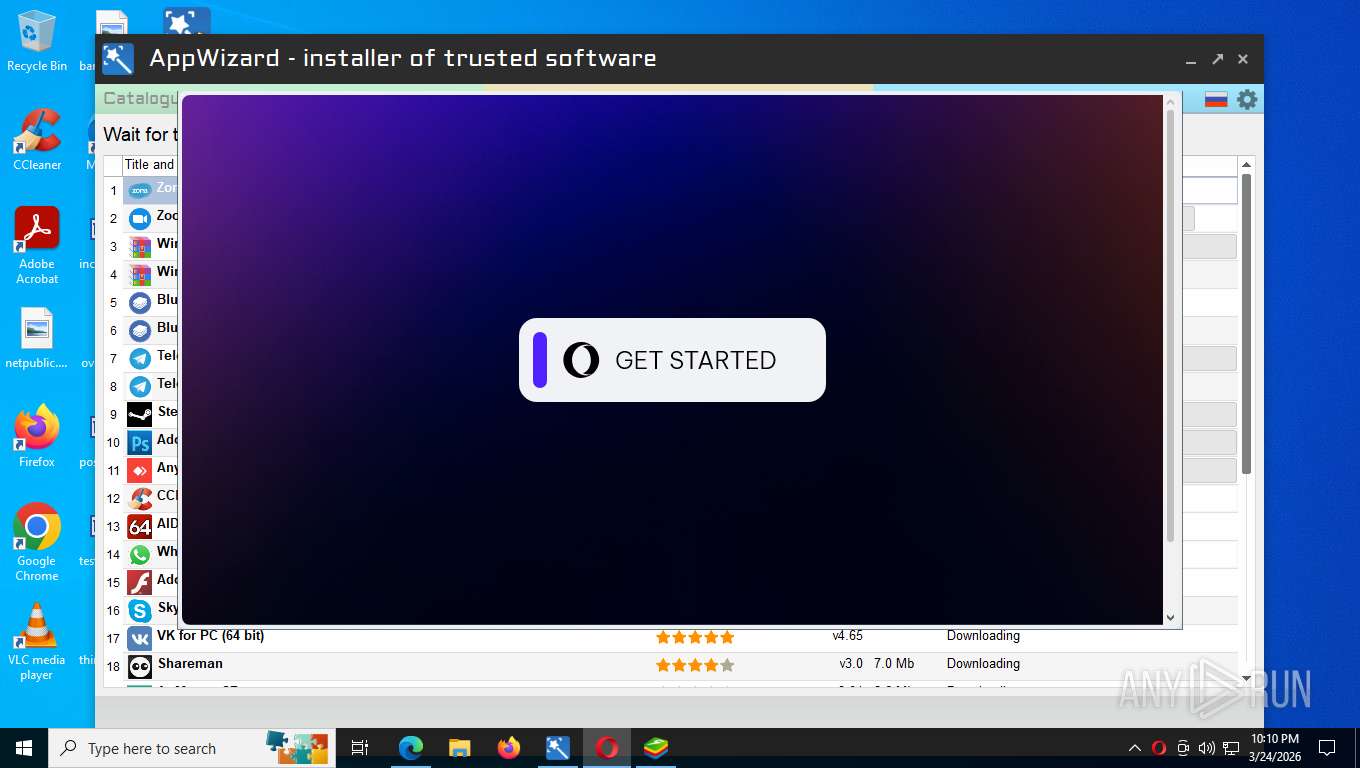Select the CCleaner icon in row 12
Screen dimensions: 1360x768
(140, 498)
